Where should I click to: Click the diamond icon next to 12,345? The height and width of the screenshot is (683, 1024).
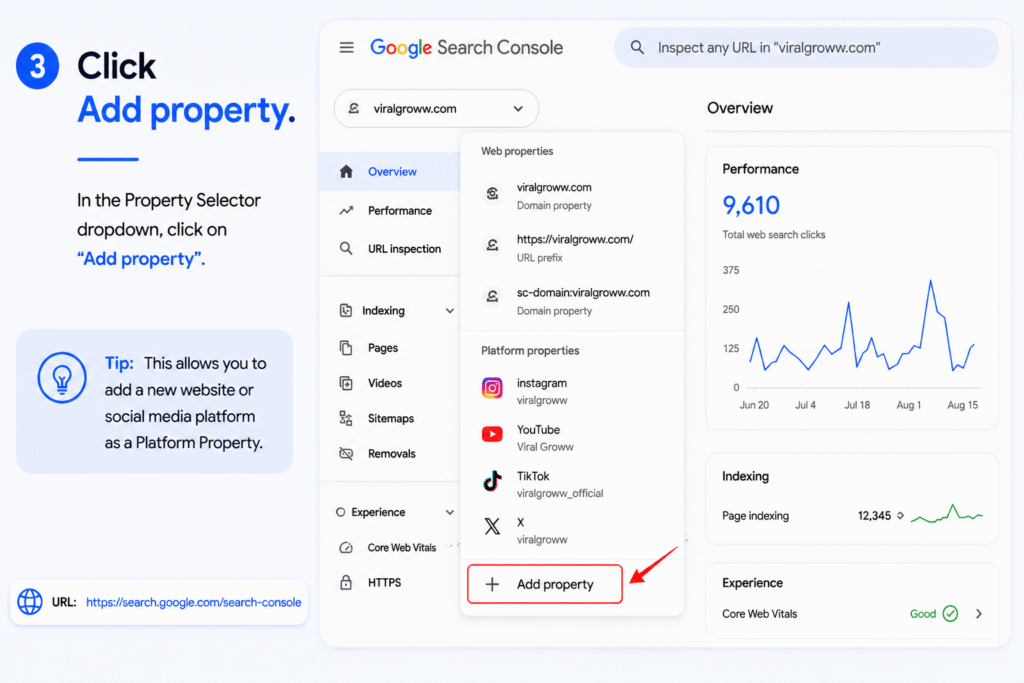(x=901, y=516)
